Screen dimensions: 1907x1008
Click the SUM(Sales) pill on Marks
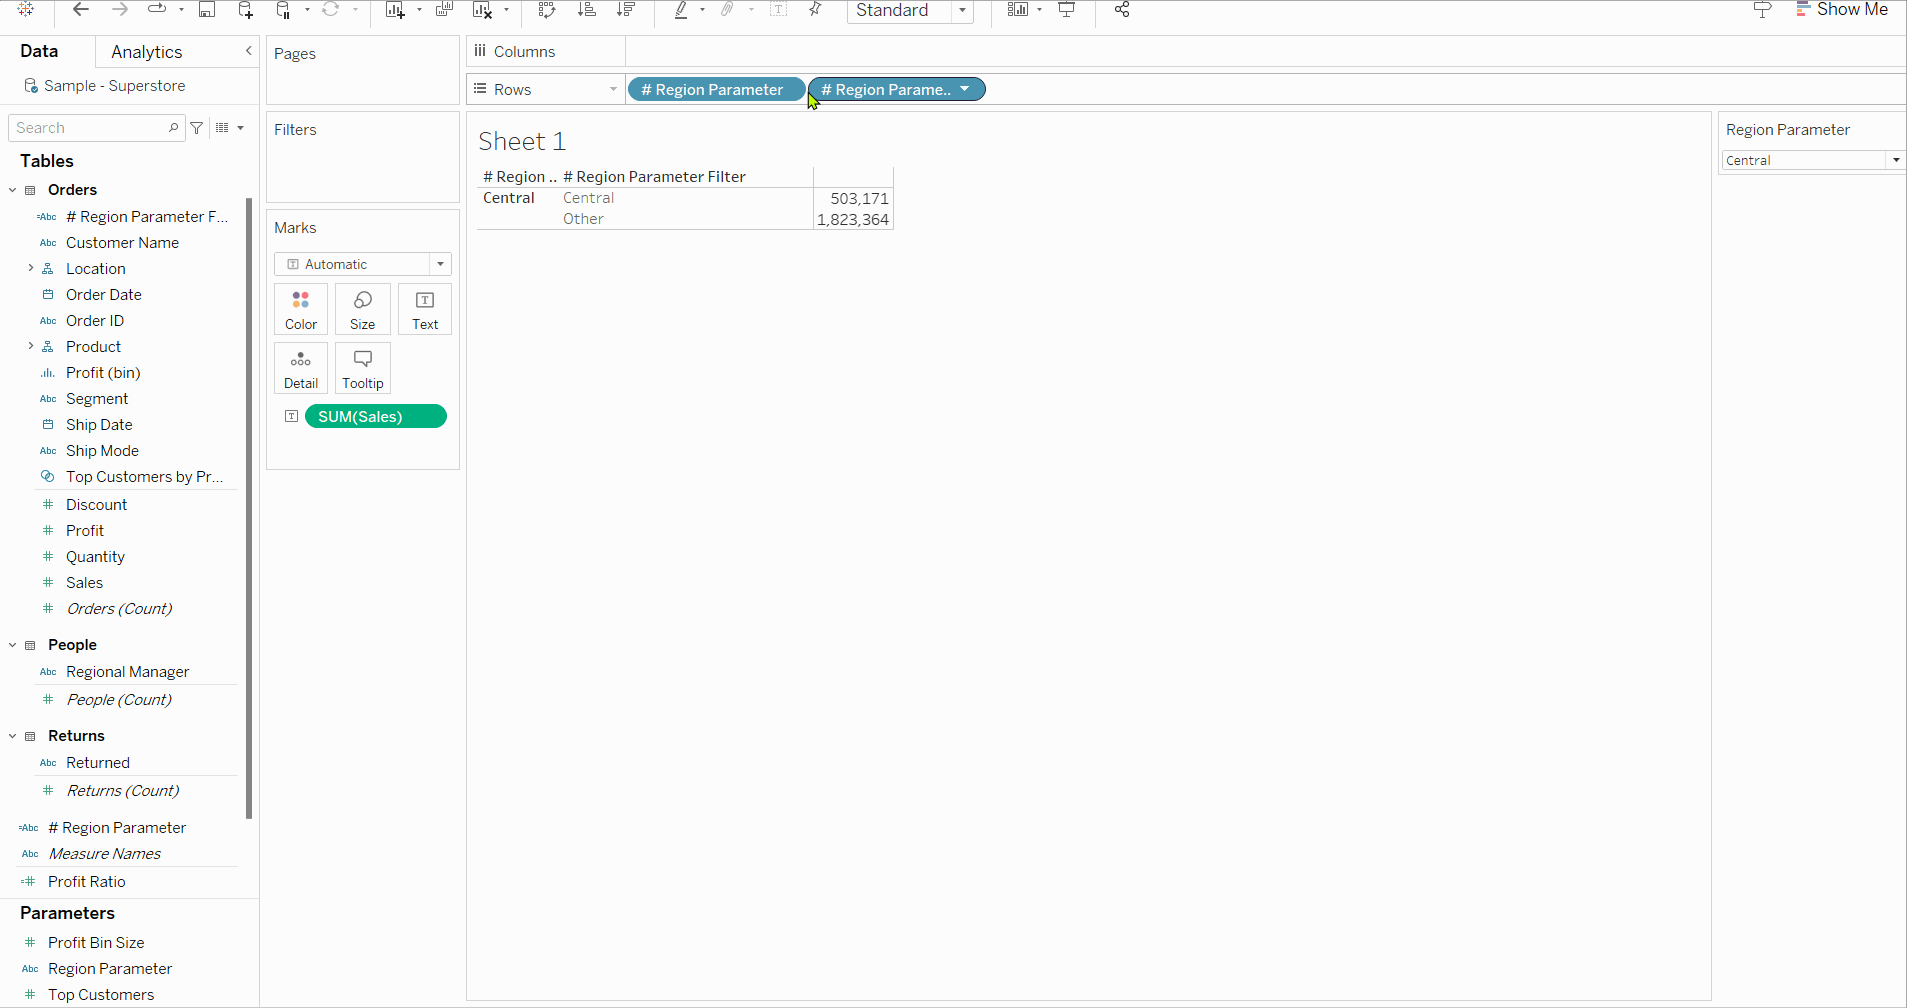coord(375,416)
